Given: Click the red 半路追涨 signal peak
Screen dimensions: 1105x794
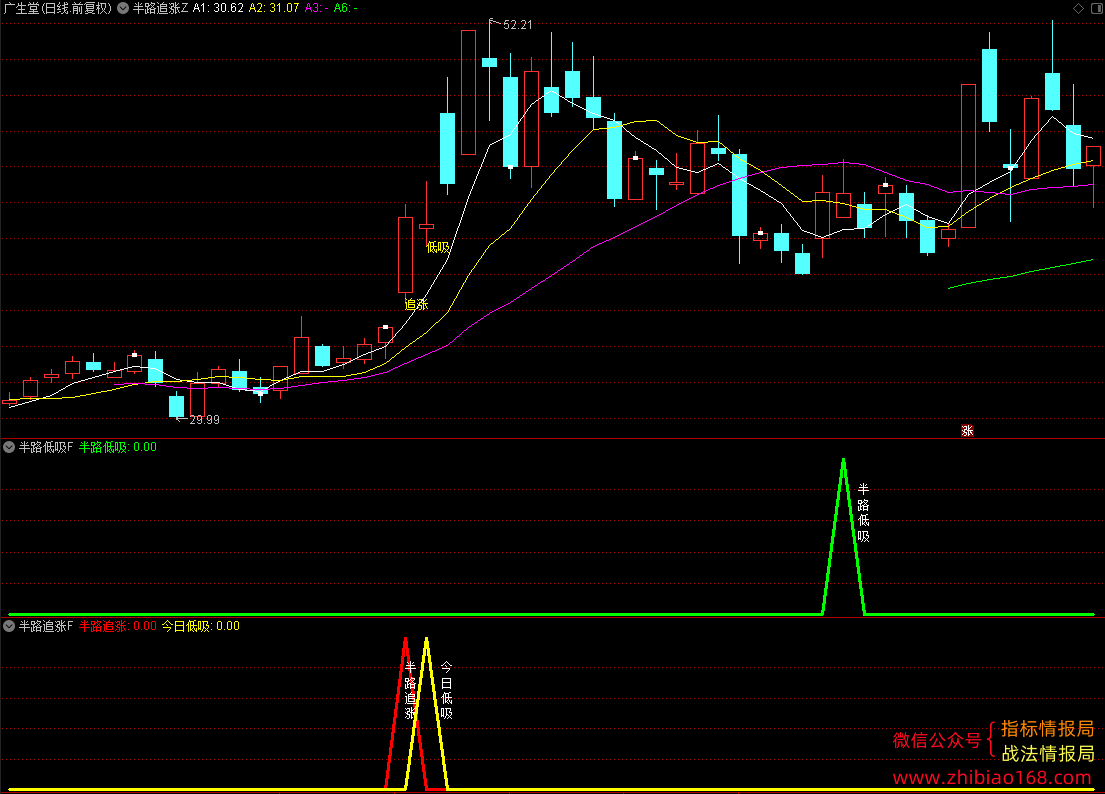Looking at the screenshot, I should tap(406, 712).
